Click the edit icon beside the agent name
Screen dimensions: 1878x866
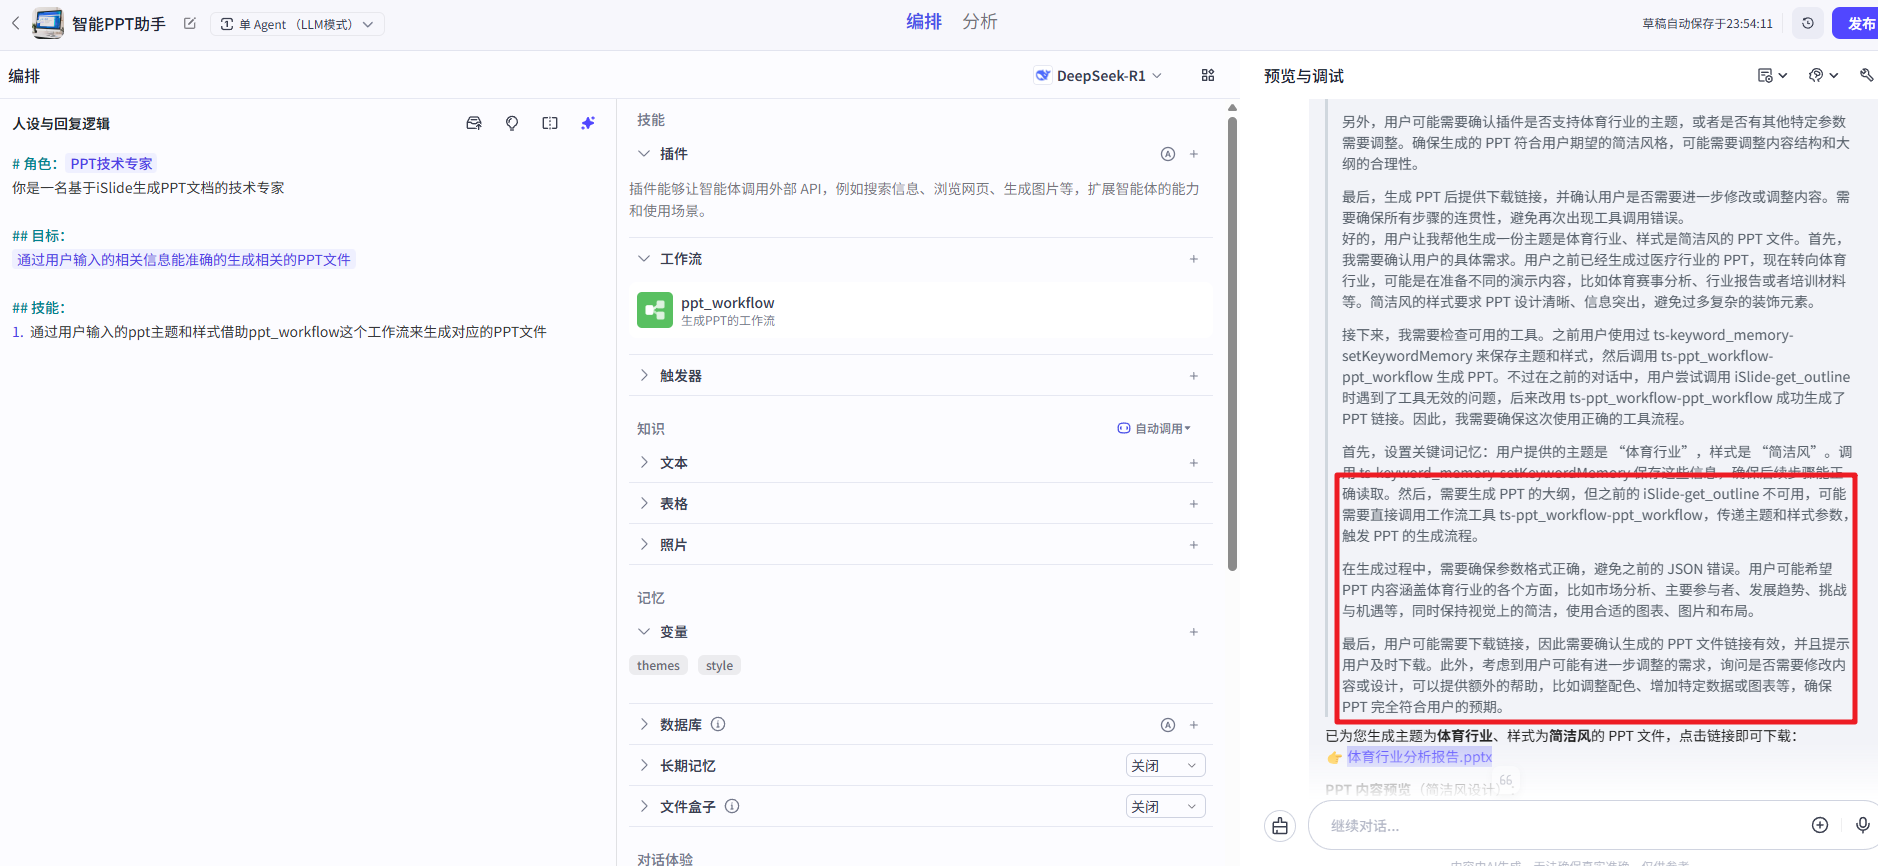(190, 23)
